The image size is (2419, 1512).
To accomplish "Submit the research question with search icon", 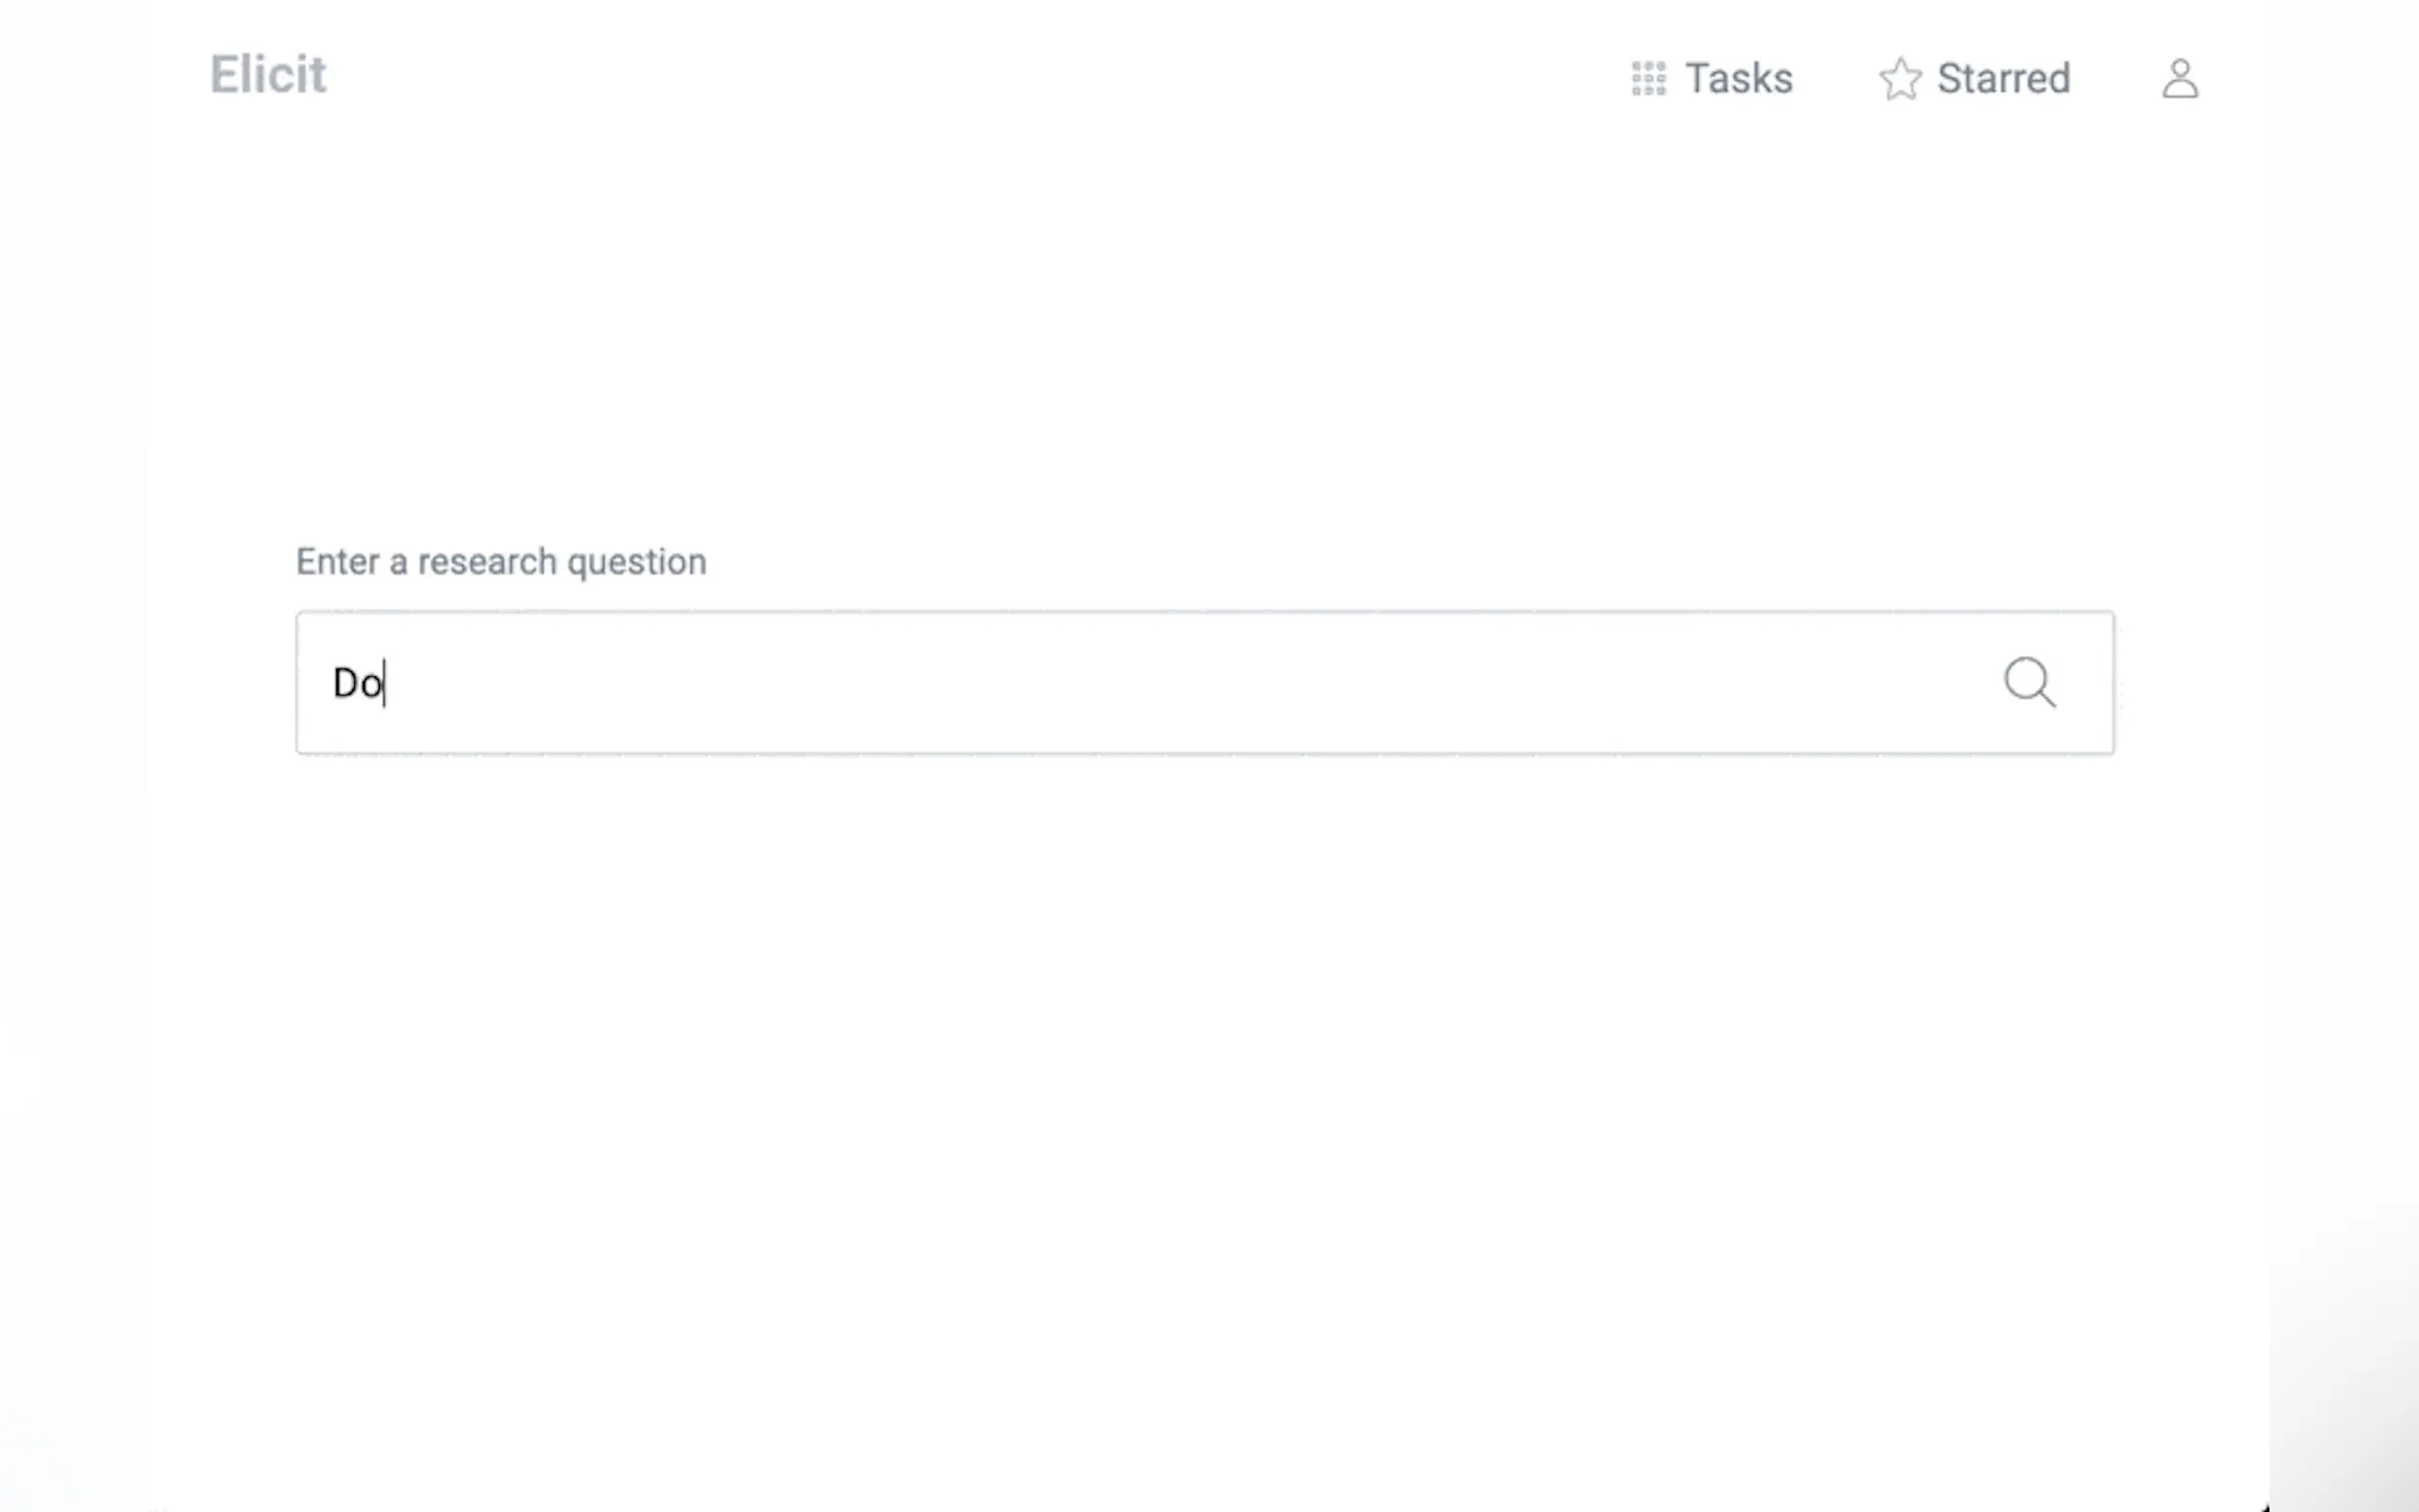I will tap(2029, 683).
